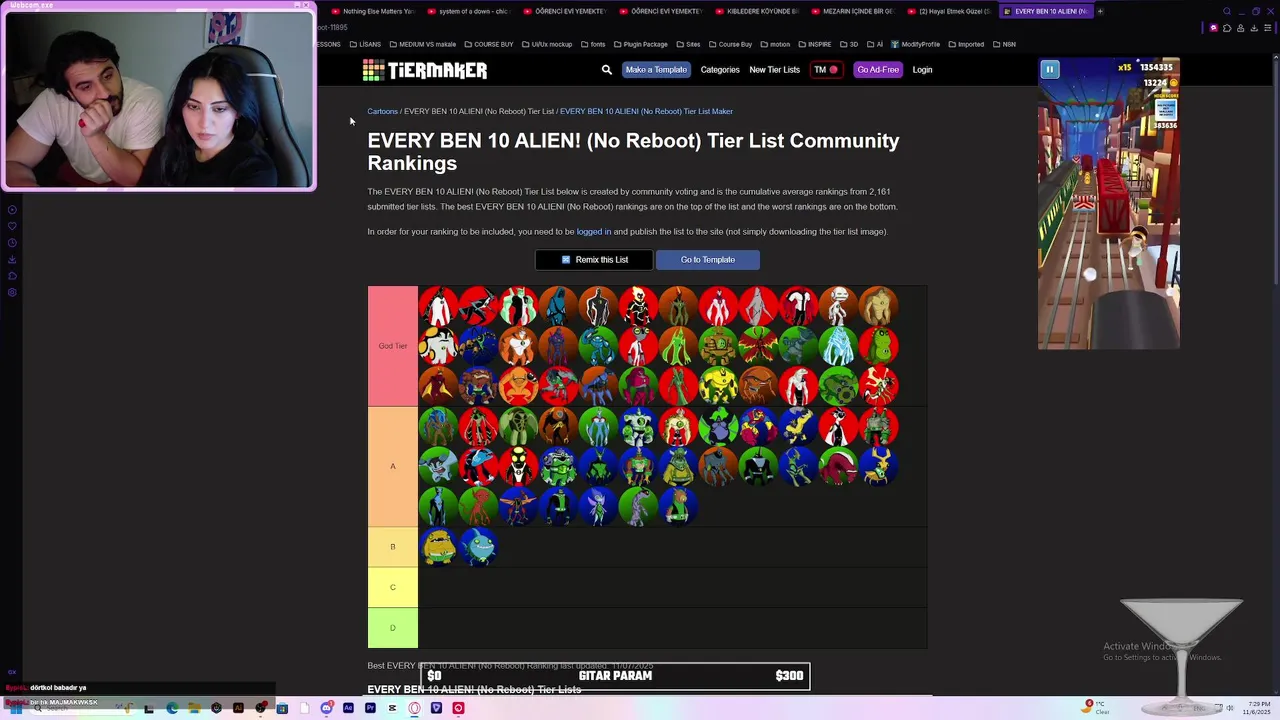Open the Categories menu item
Viewport: 1280px width, 720px height.
coord(720,70)
